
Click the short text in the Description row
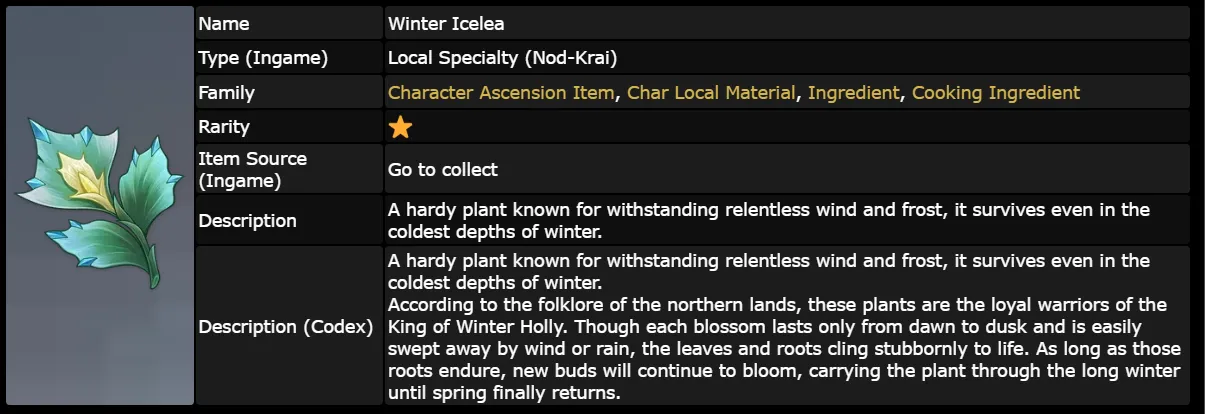click(768, 221)
